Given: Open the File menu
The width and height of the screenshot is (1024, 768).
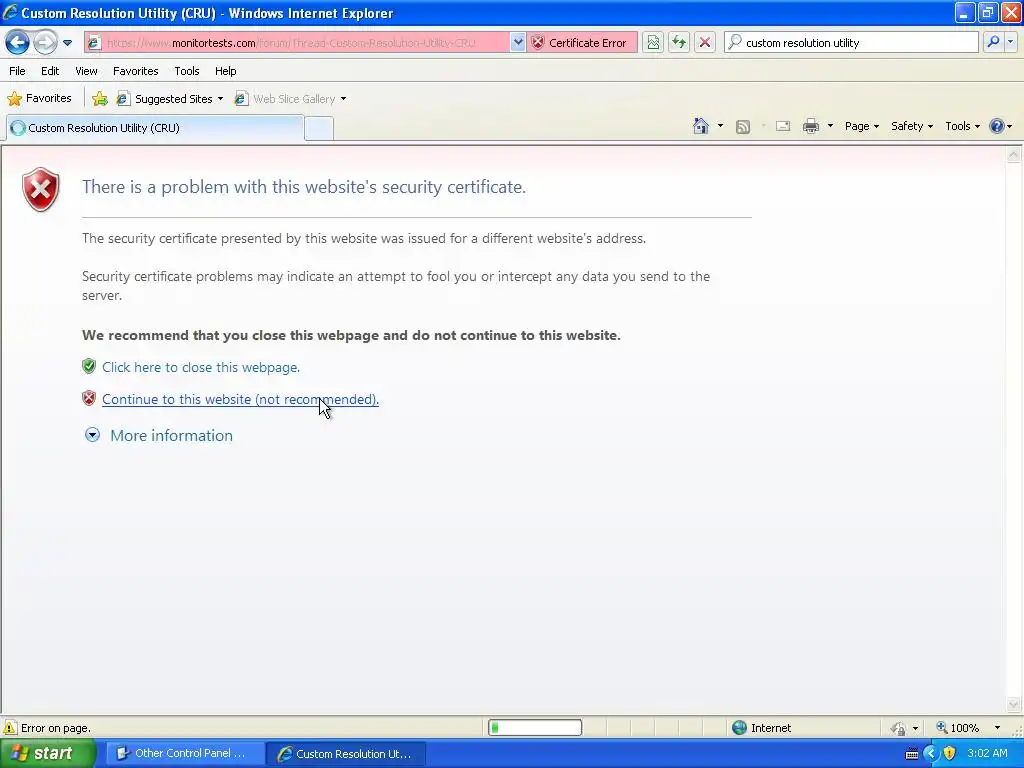Looking at the screenshot, I should click(17, 71).
